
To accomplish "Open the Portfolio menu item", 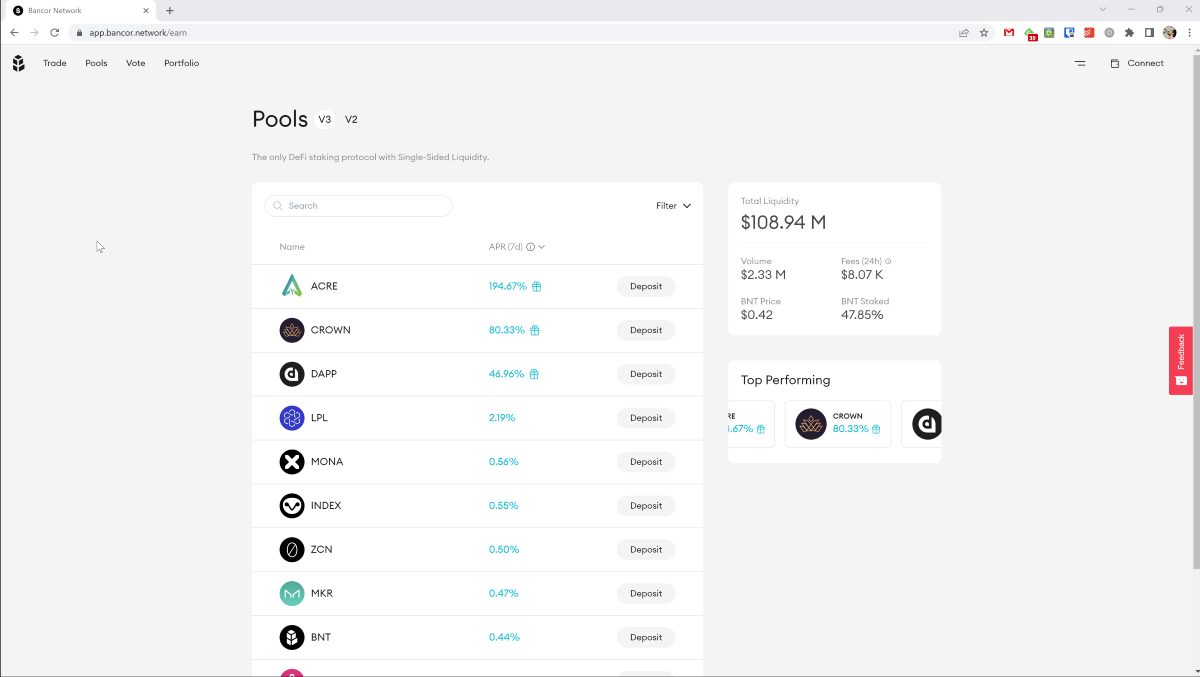I will pos(182,63).
